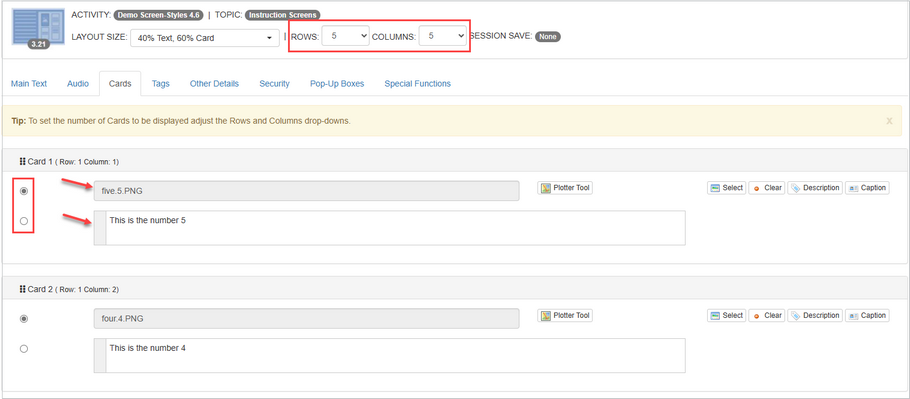Image resolution: width=910 pixels, height=399 pixels.
Task: Click Clear button for Card 1
Action: click(x=767, y=188)
